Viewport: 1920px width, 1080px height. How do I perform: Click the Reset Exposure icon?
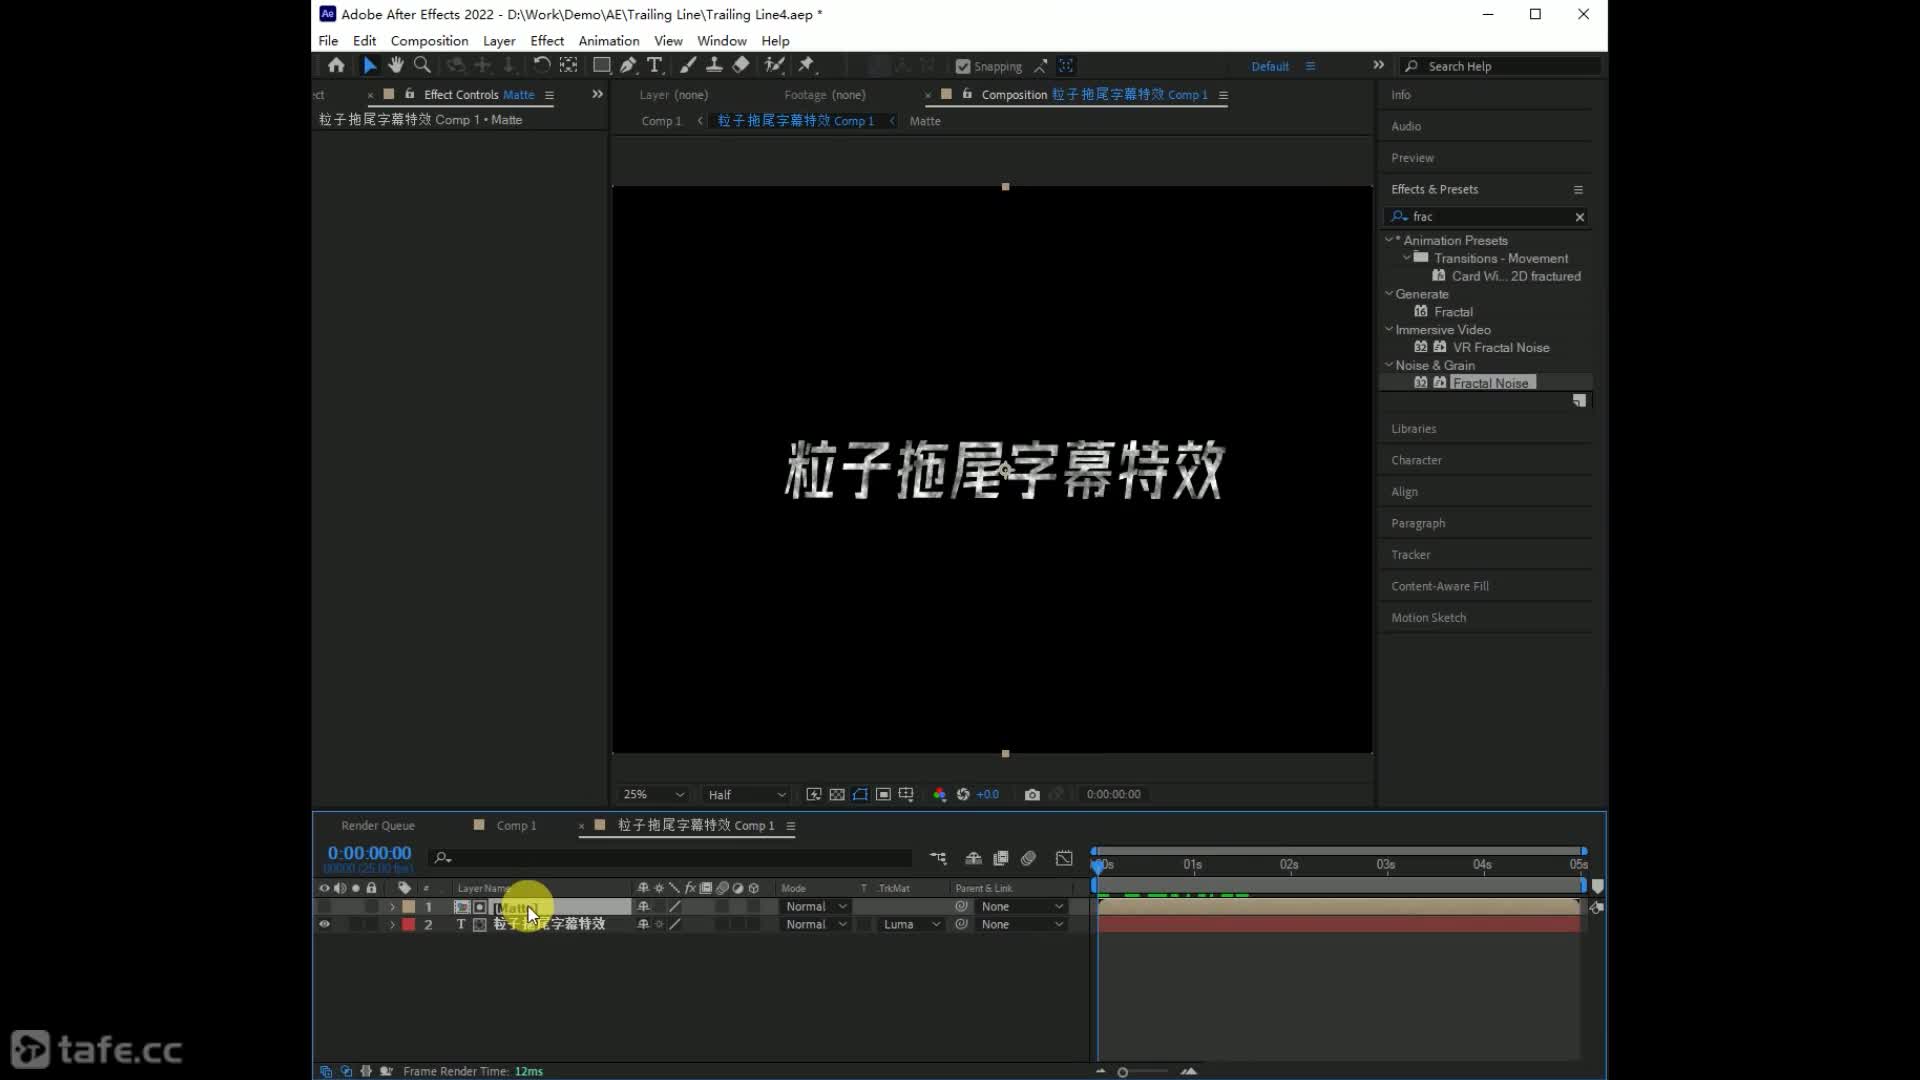(x=963, y=794)
